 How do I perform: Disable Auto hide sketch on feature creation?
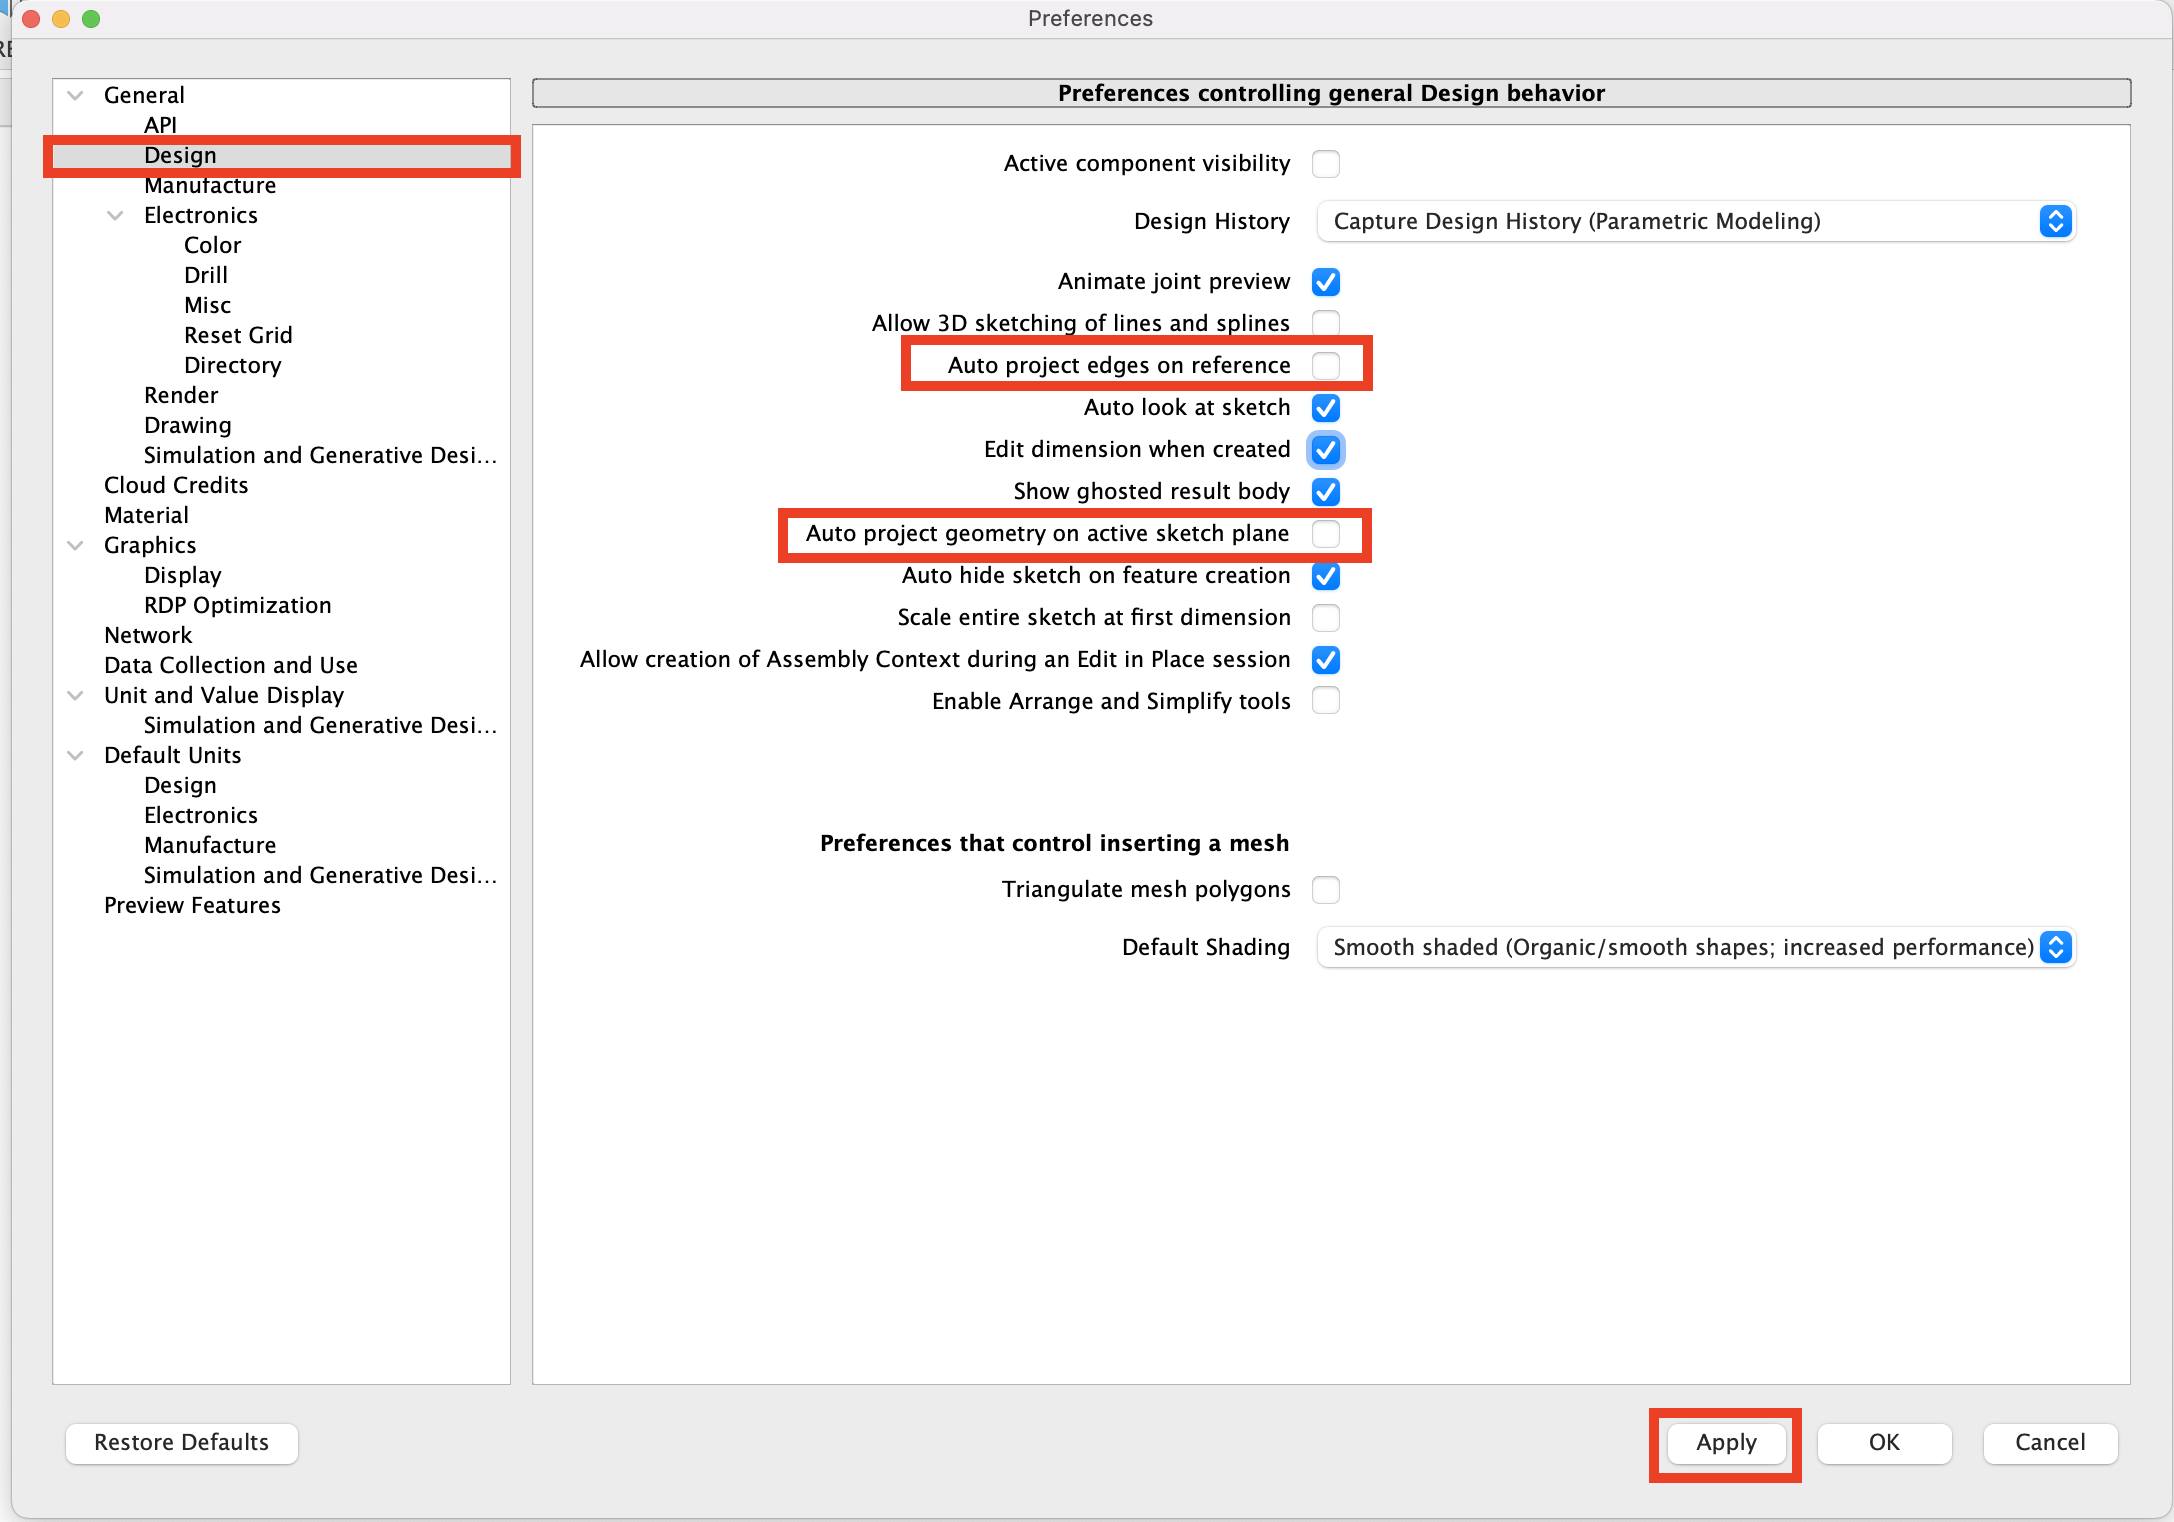click(1326, 576)
